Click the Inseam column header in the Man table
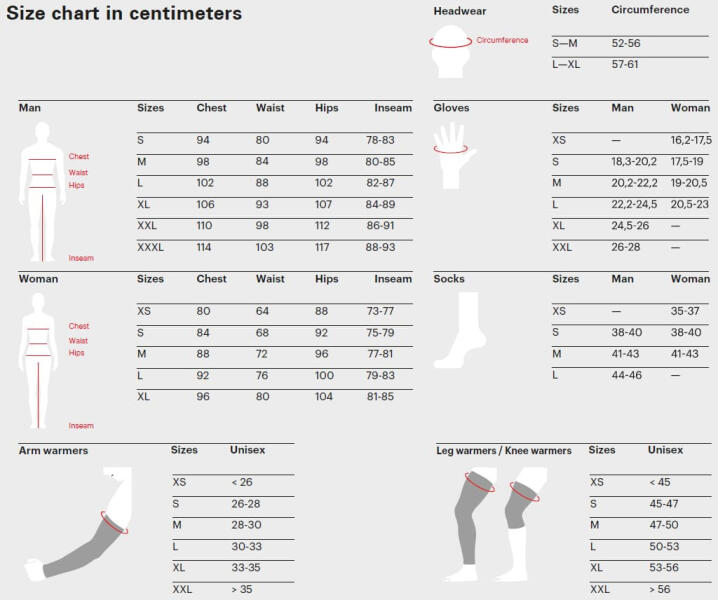 [x=393, y=108]
